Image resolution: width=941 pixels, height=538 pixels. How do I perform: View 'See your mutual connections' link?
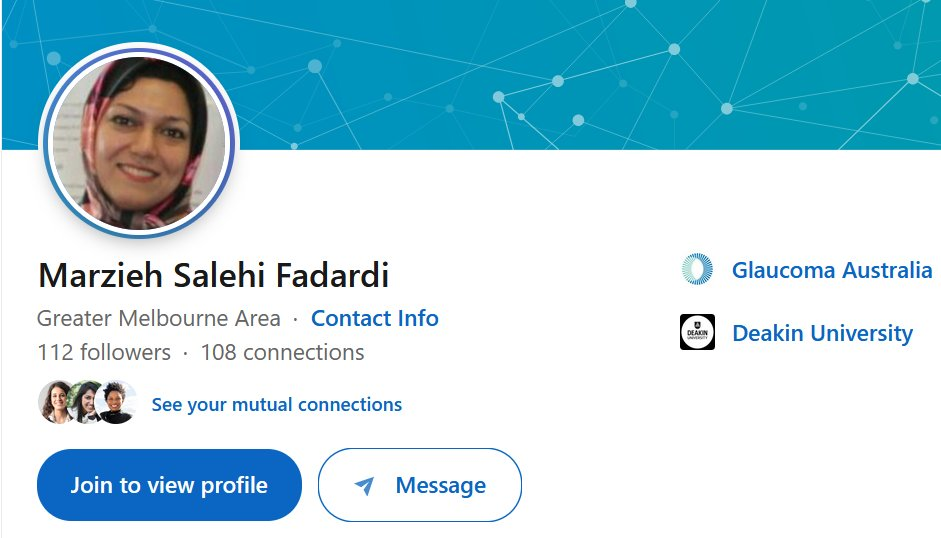tap(277, 405)
